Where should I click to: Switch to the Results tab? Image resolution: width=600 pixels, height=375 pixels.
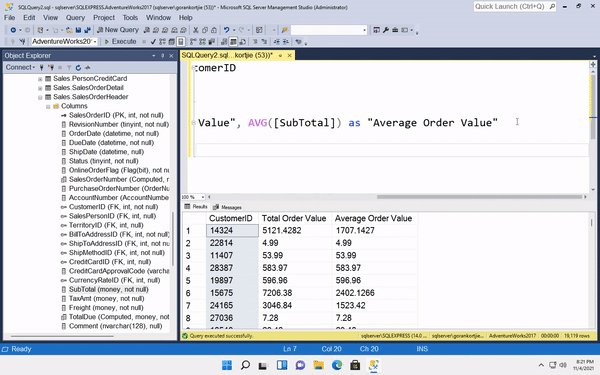[x=196, y=207]
